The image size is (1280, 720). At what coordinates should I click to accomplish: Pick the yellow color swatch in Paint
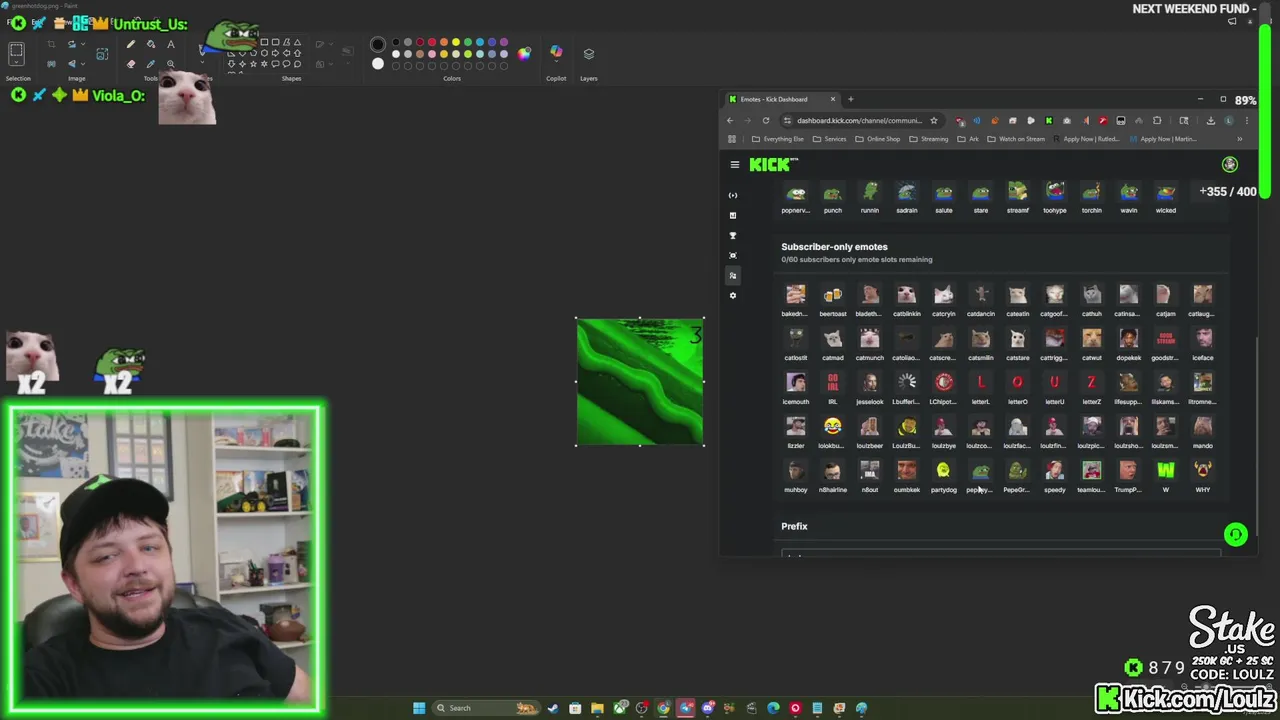pyautogui.click(x=456, y=43)
